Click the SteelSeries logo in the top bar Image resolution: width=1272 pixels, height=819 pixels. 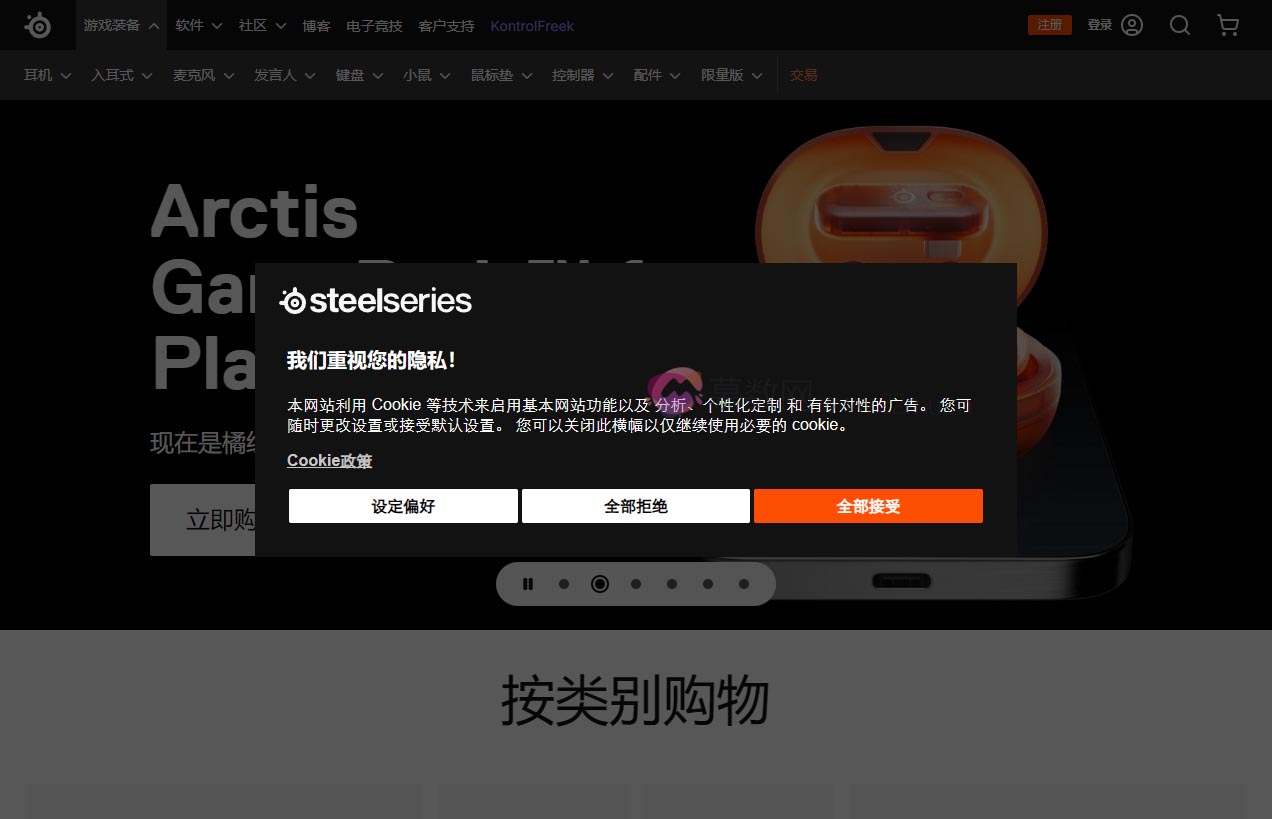pyautogui.click(x=38, y=25)
